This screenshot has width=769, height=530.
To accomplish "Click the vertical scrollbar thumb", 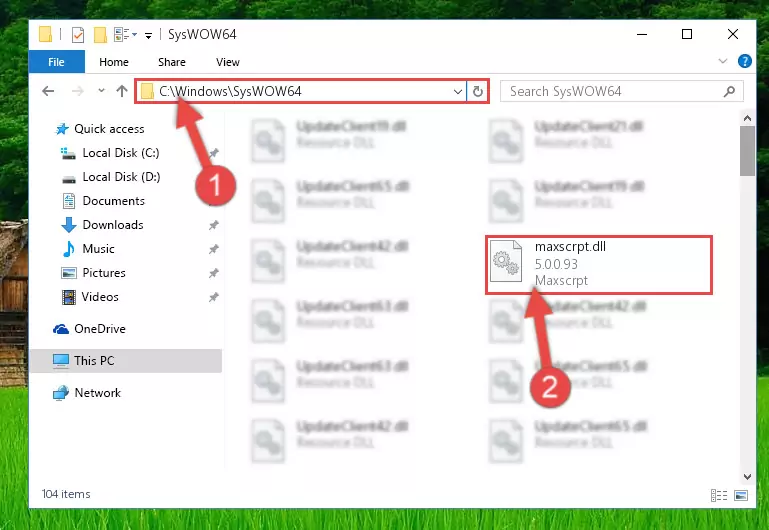I will point(747,151).
